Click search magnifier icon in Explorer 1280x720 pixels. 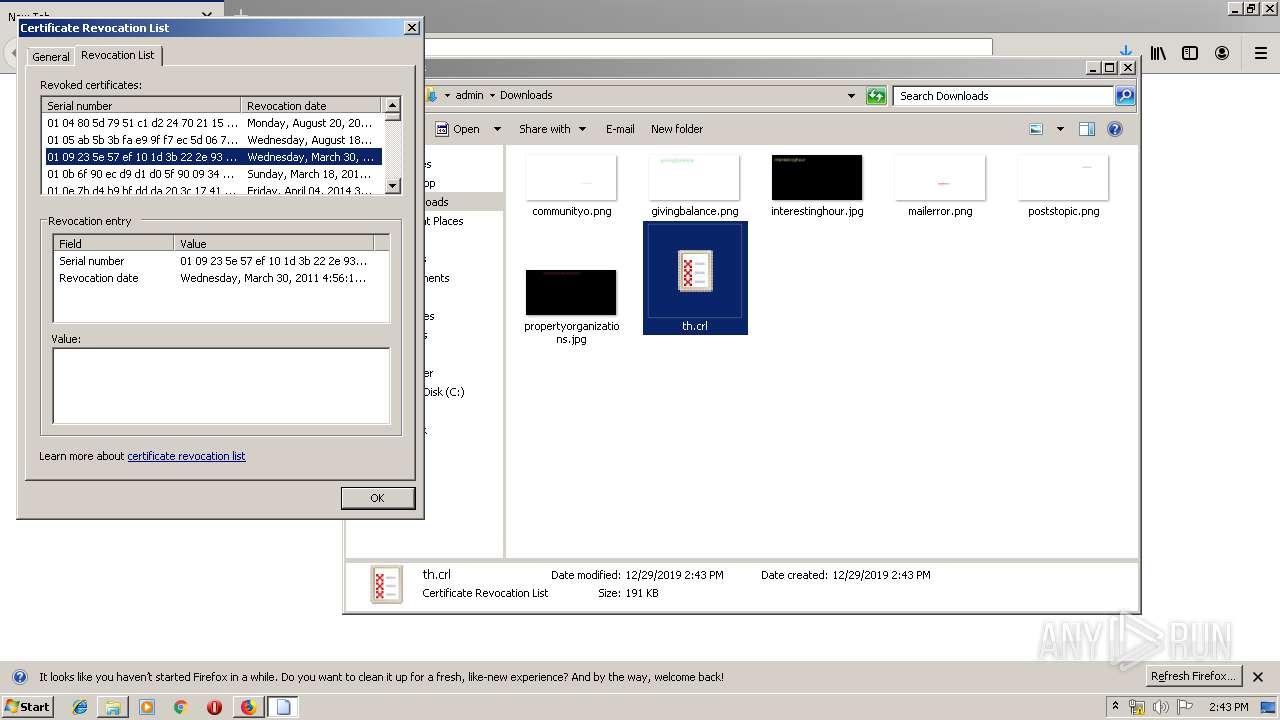1125,96
